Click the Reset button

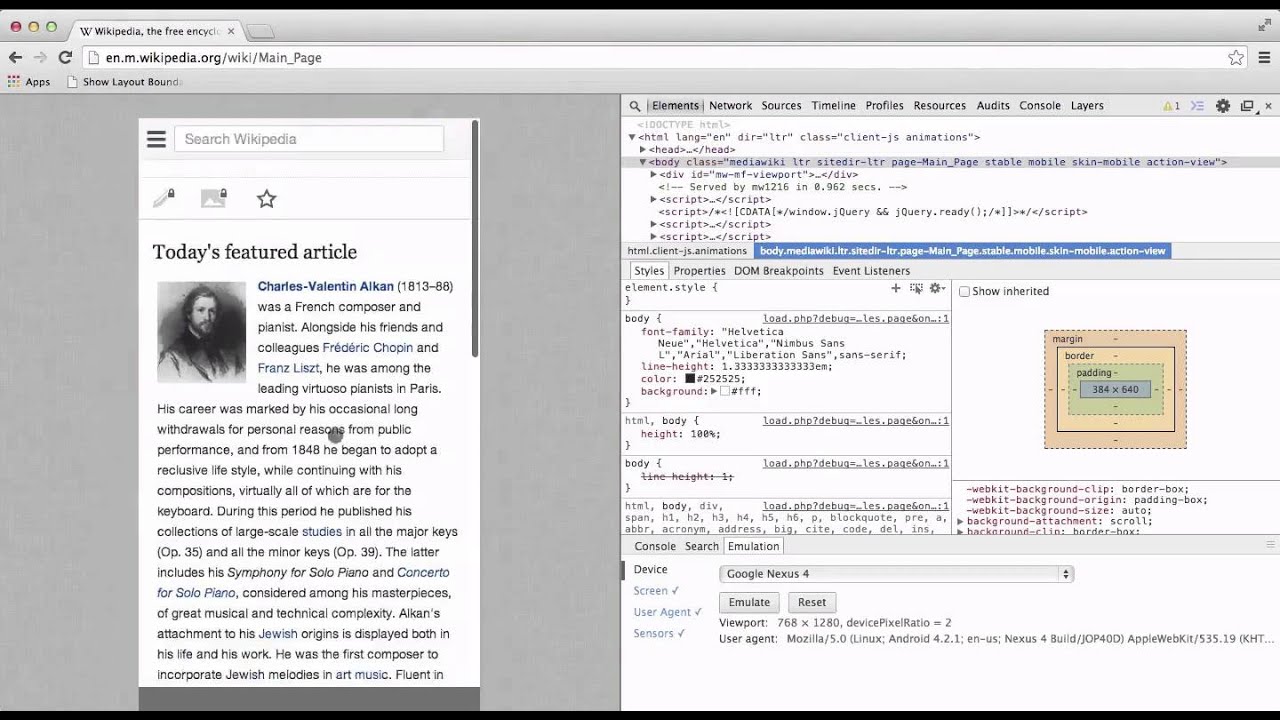(x=812, y=602)
